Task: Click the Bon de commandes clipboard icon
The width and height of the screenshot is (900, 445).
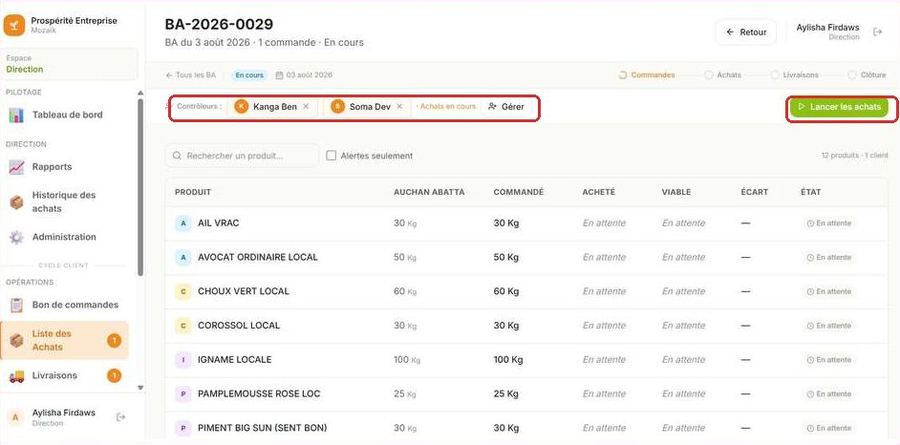Action: (17, 305)
